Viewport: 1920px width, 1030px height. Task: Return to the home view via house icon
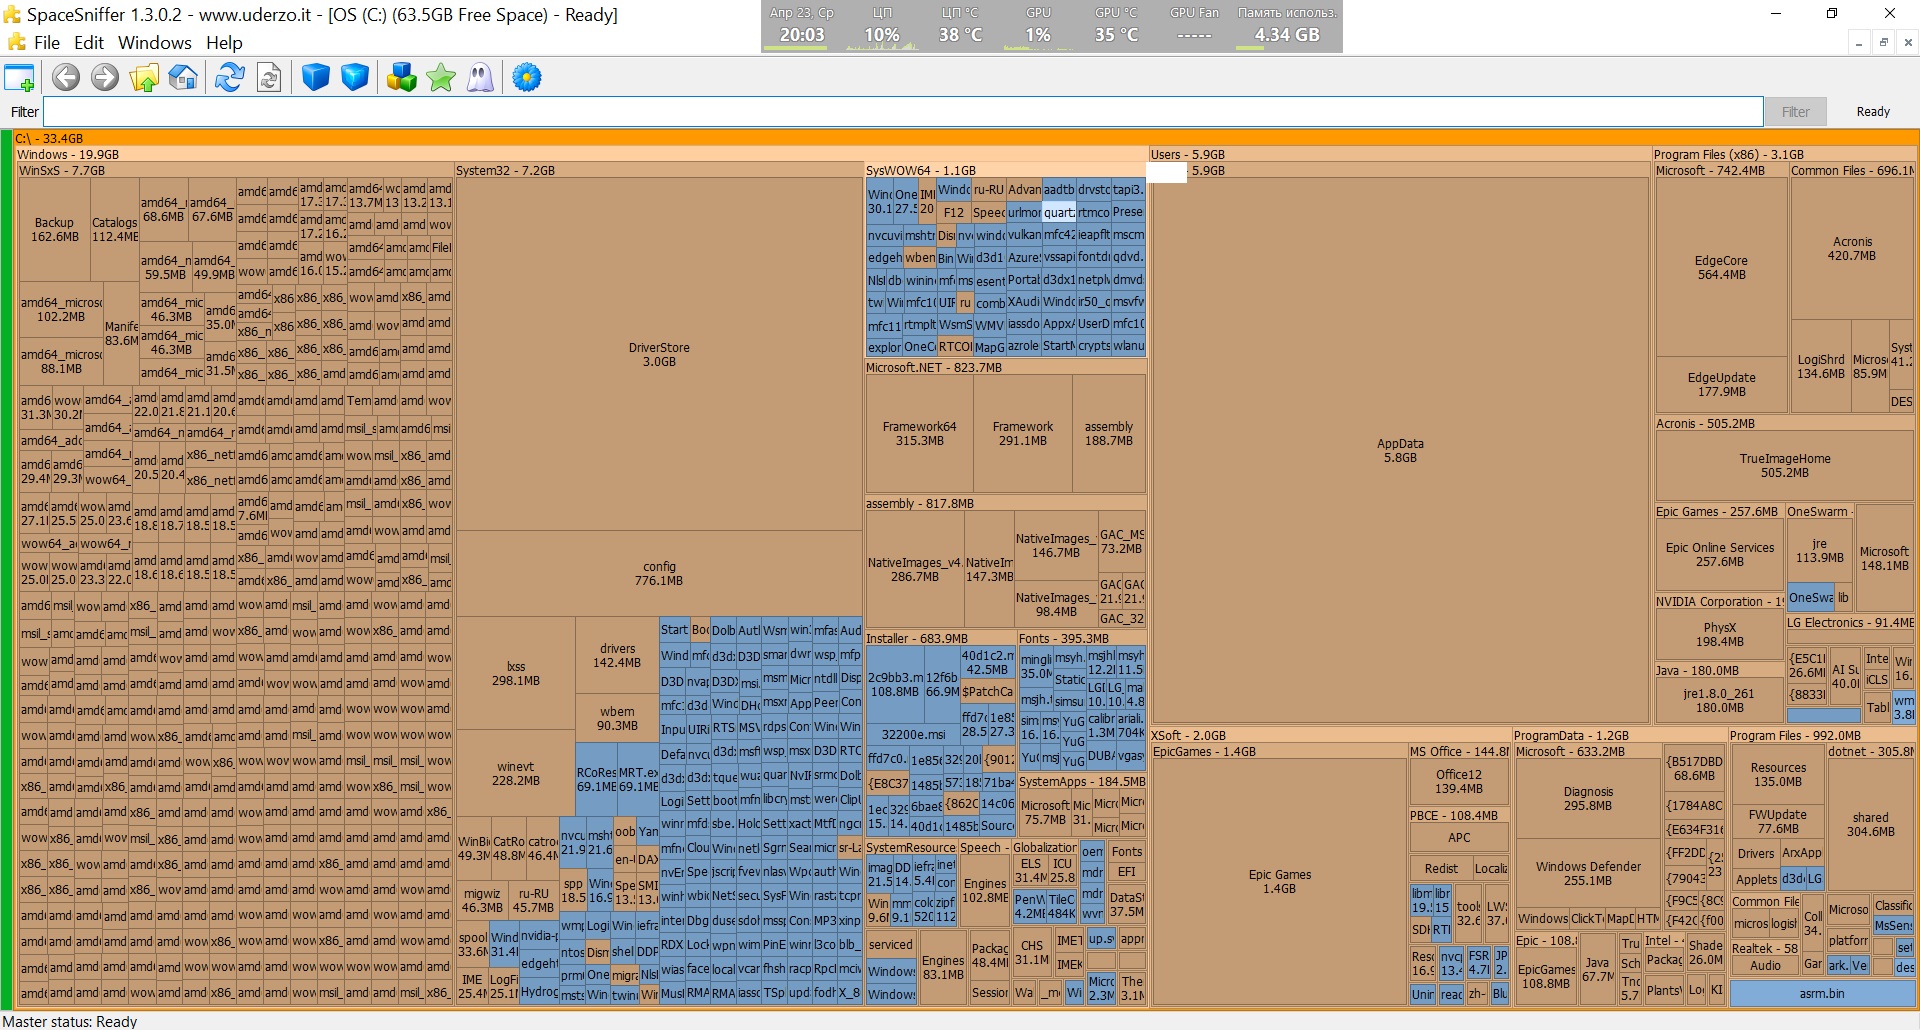[x=183, y=77]
